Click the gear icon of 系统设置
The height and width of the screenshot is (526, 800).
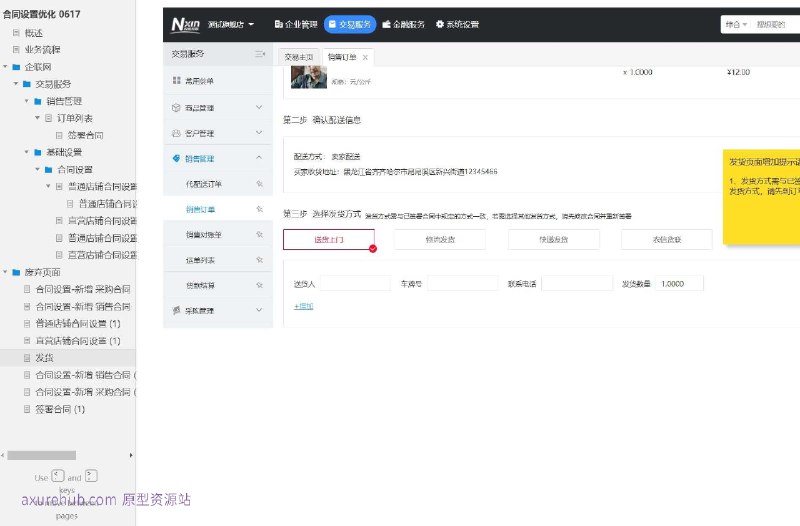pos(440,24)
